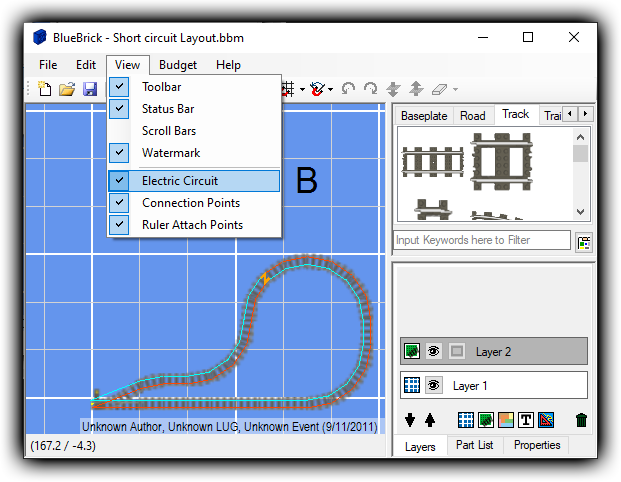Image resolution: width=621 pixels, height=482 pixels.
Task: Add a new ruler layer icon
Action: coord(546,420)
